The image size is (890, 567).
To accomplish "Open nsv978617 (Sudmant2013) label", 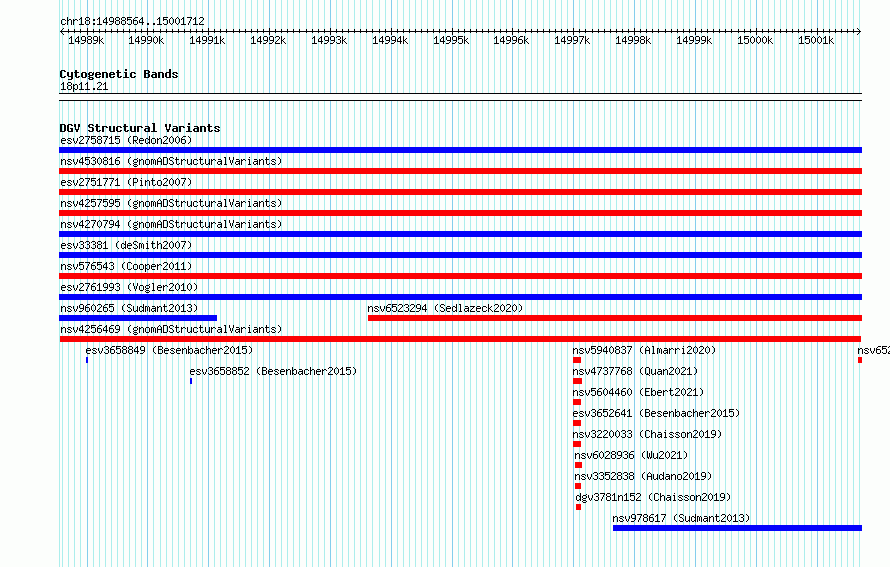I will [681, 518].
